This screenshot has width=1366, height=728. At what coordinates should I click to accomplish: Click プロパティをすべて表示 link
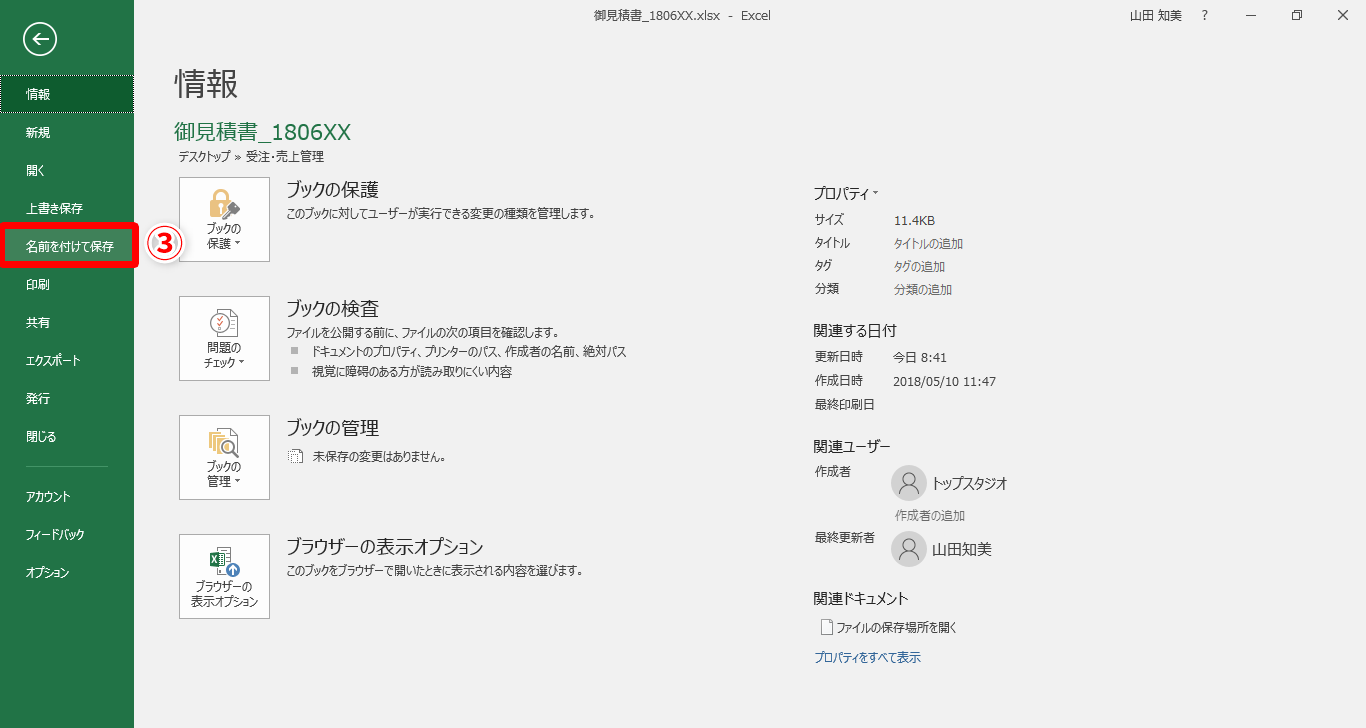(x=867, y=657)
